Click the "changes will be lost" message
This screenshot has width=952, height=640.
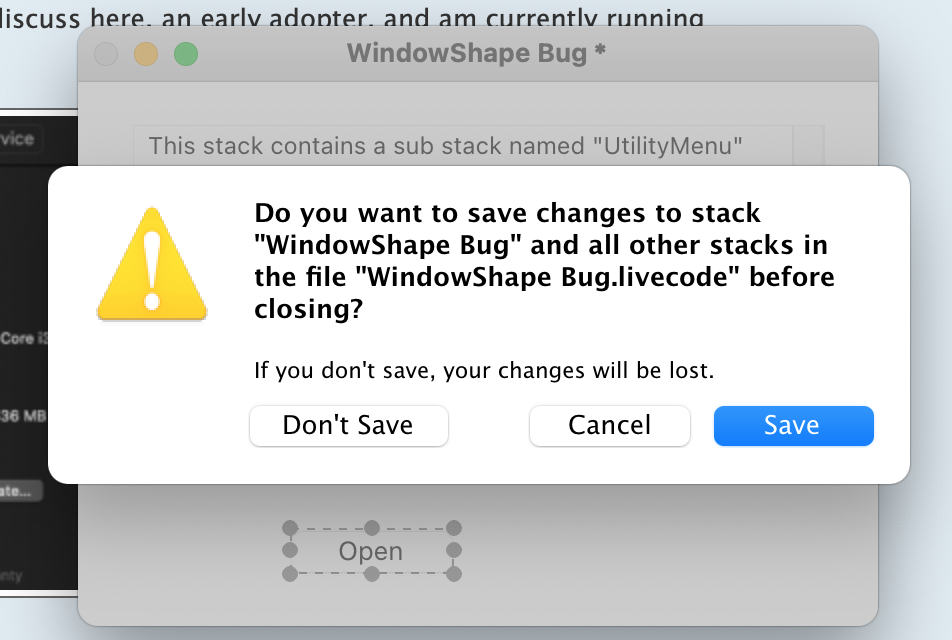click(x=484, y=371)
